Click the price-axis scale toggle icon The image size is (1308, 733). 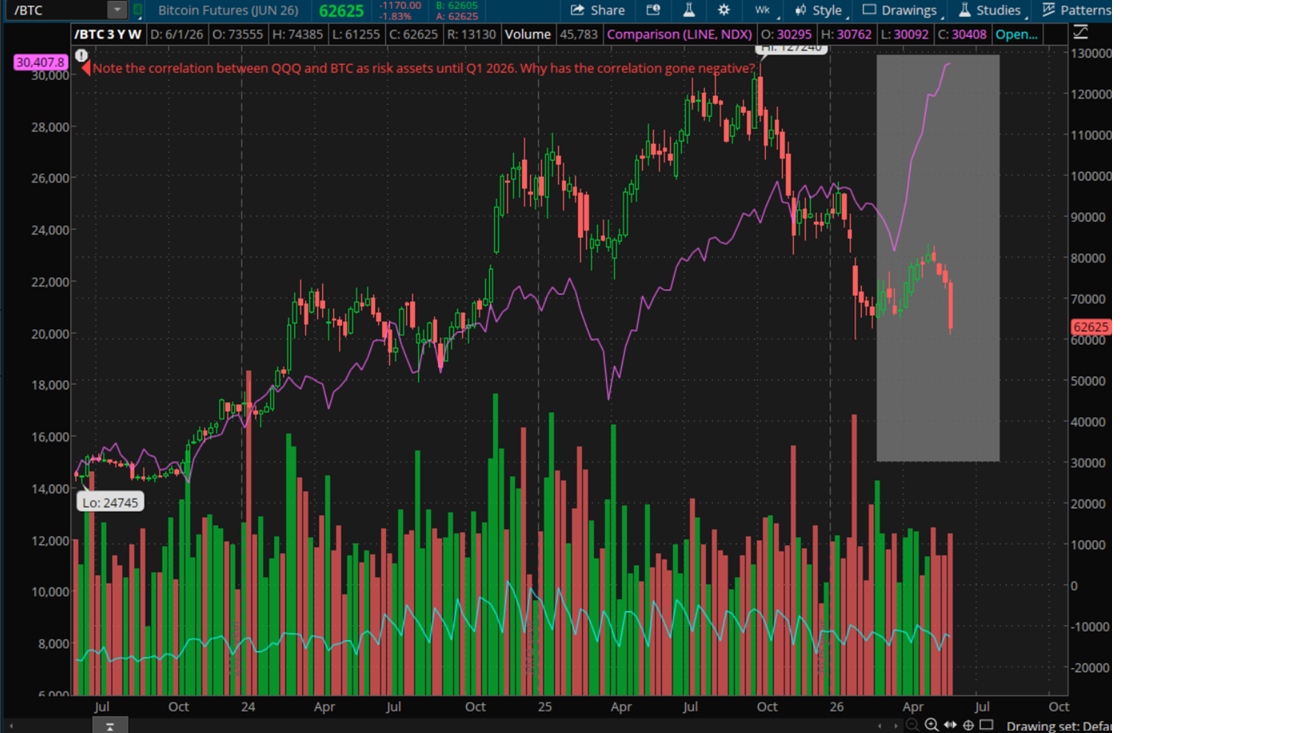click(1081, 33)
